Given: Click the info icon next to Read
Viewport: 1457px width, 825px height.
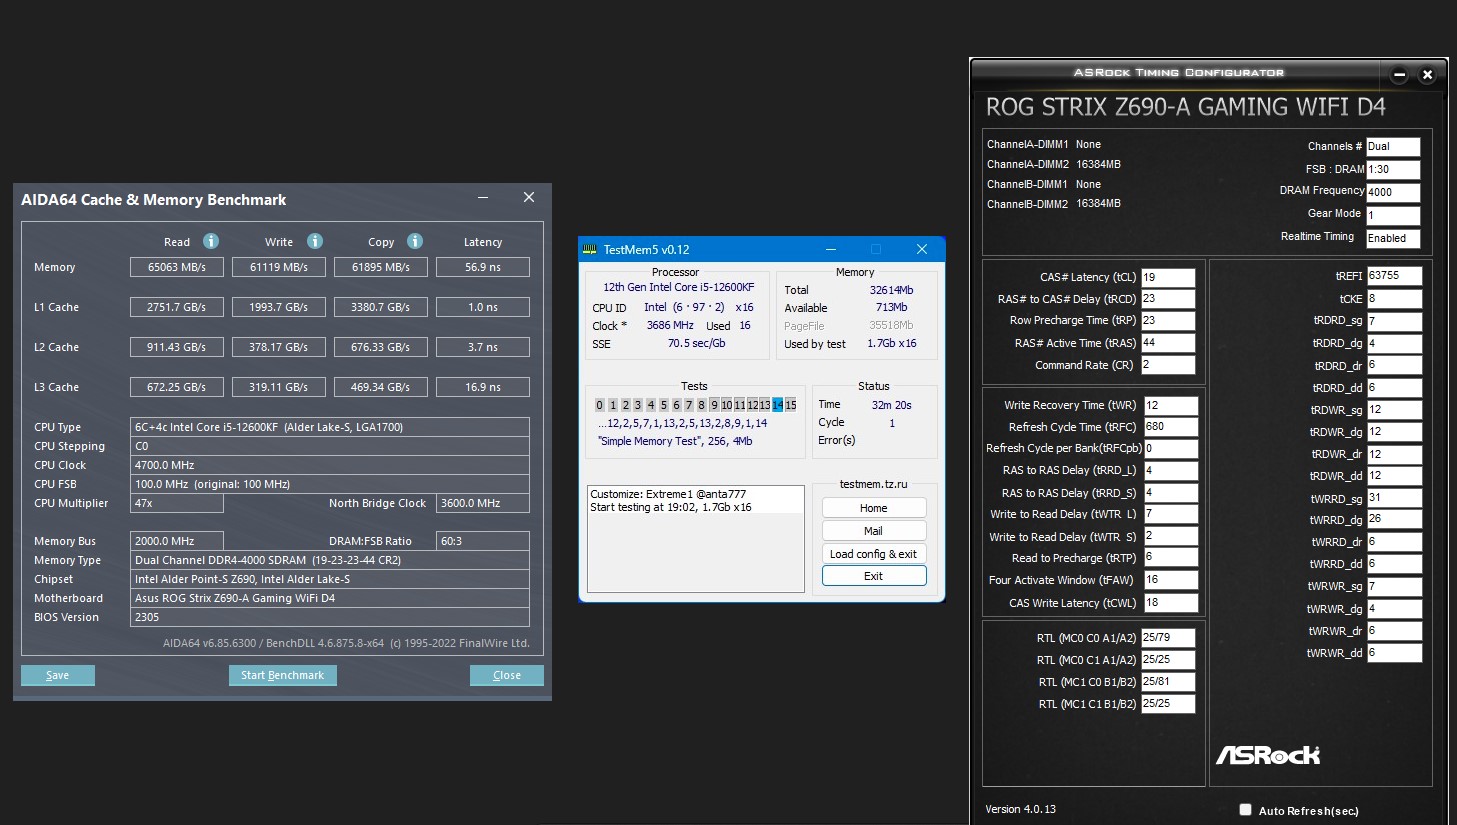Looking at the screenshot, I should click(211, 241).
